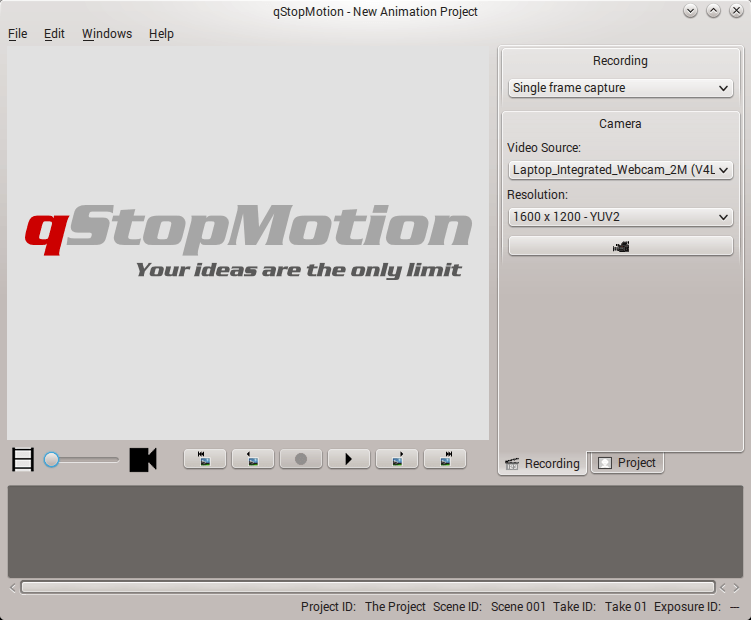Click the horizontal timeline scrollbar

pyautogui.click(x=368, y=587)
